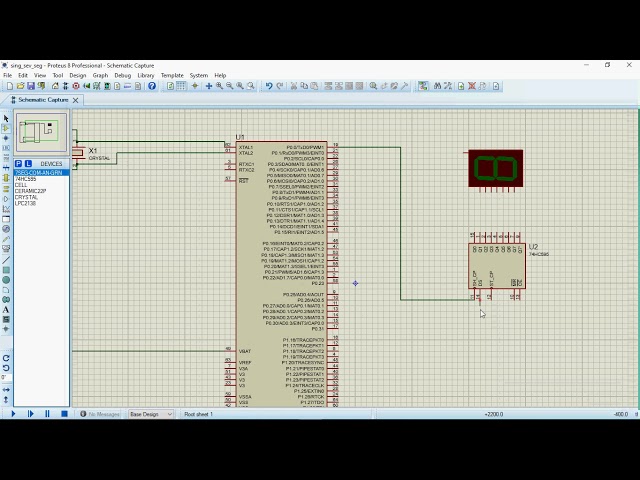This screenshot has width=640, height=480.
Task: Click the overview thumbnail window
Action: click(41, 133)
